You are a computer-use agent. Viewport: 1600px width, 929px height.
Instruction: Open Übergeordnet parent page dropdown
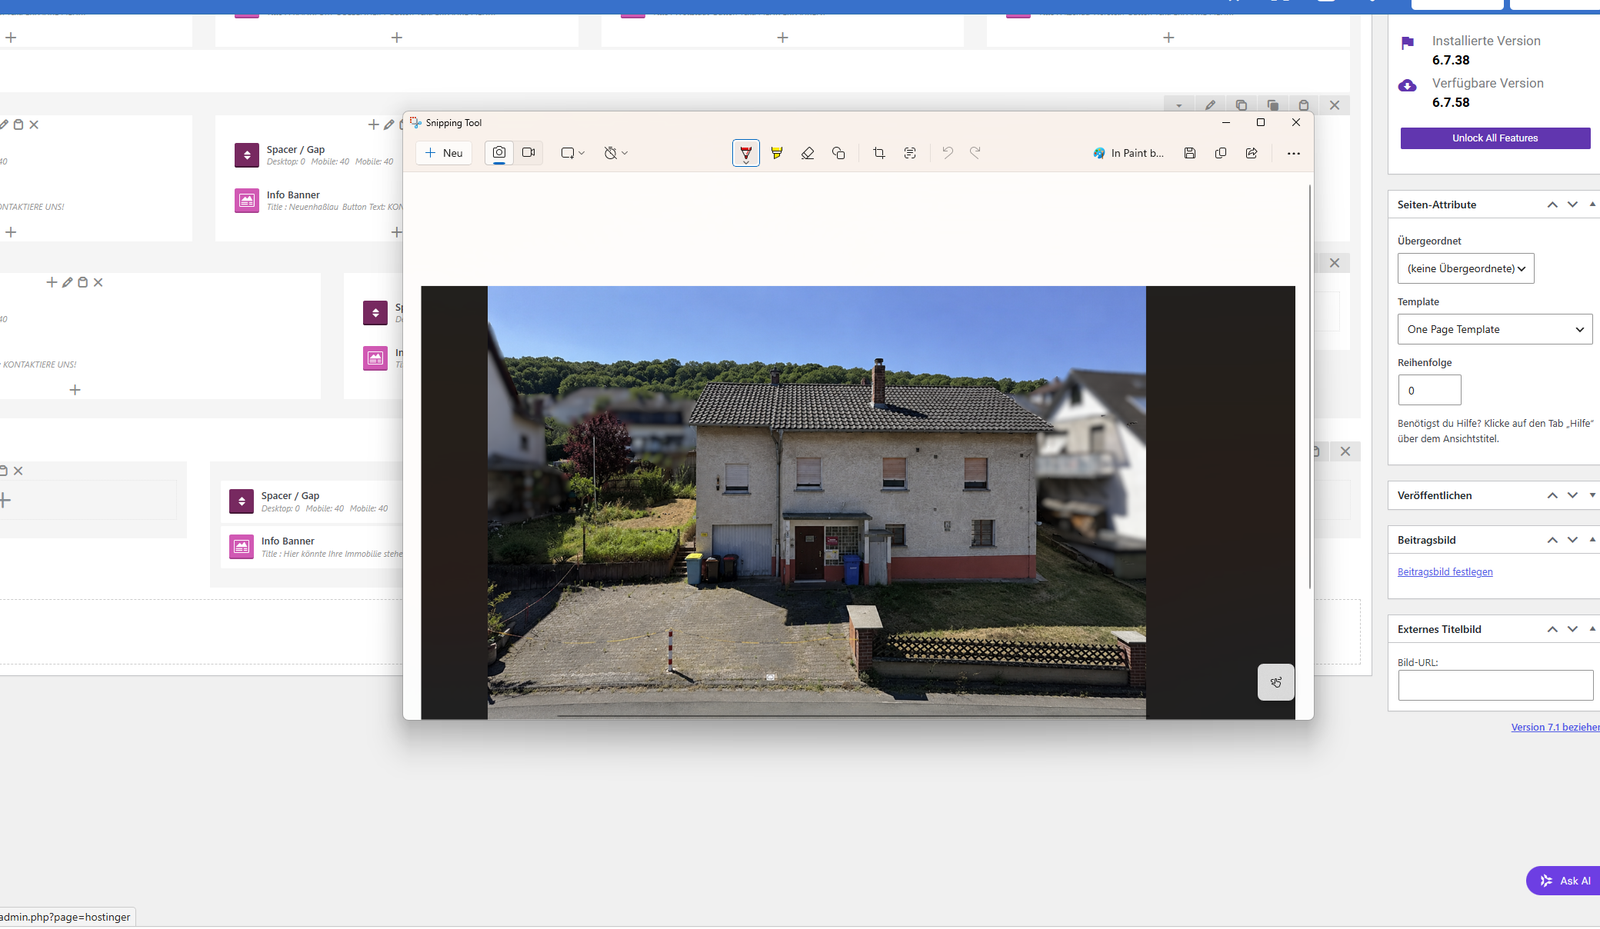point(1466,268)
